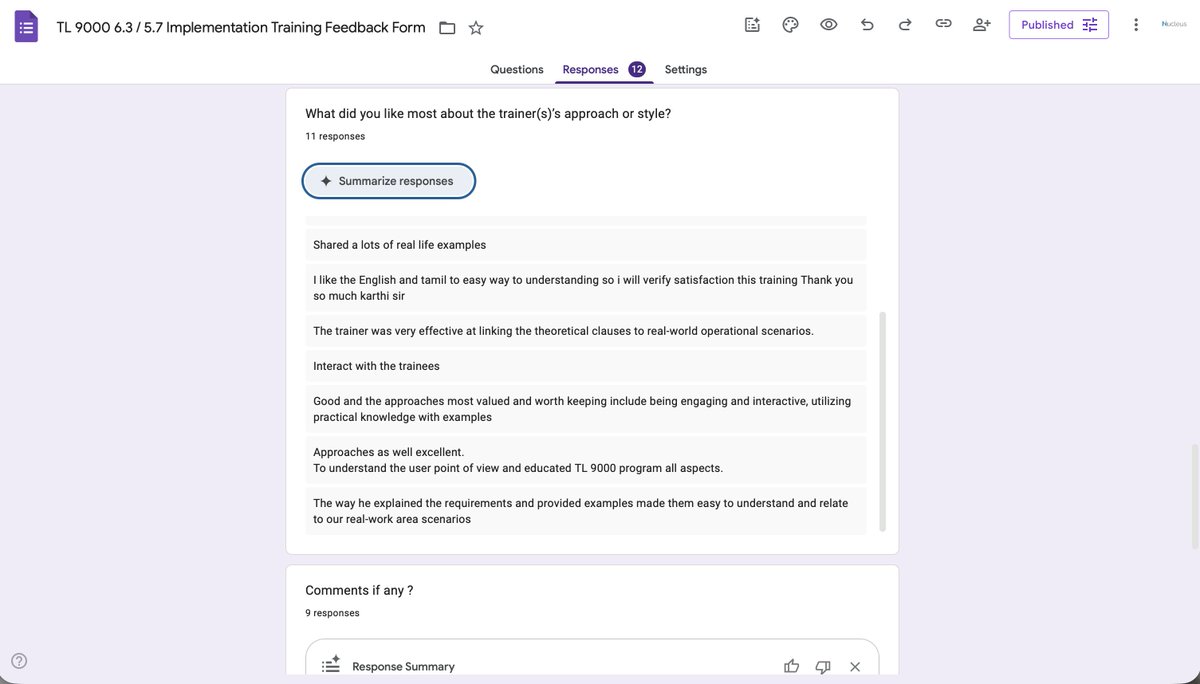Open help question-mark icon
Screen dimensions: 1200x684
[19, 660]
